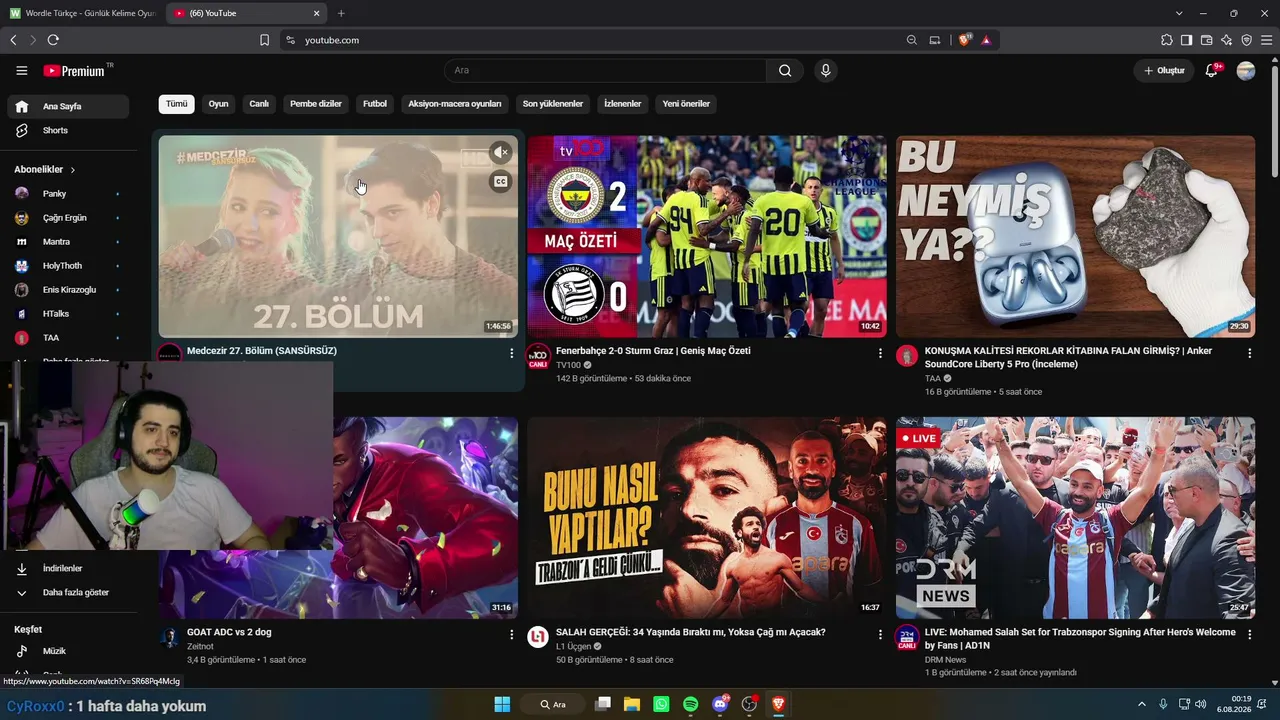
Task: Click the zoom magnifier in address bar
Action: click(911, 40)
